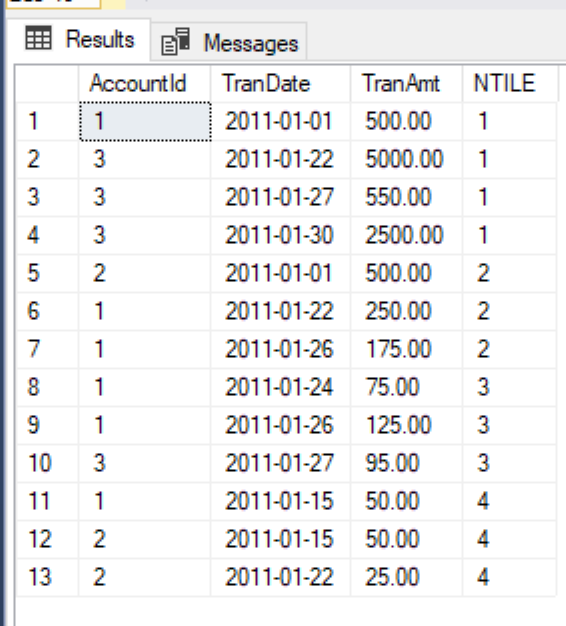Viewport: 566px width, 626px height.
Task: Select row header number 13
Action: coord(47,577)
